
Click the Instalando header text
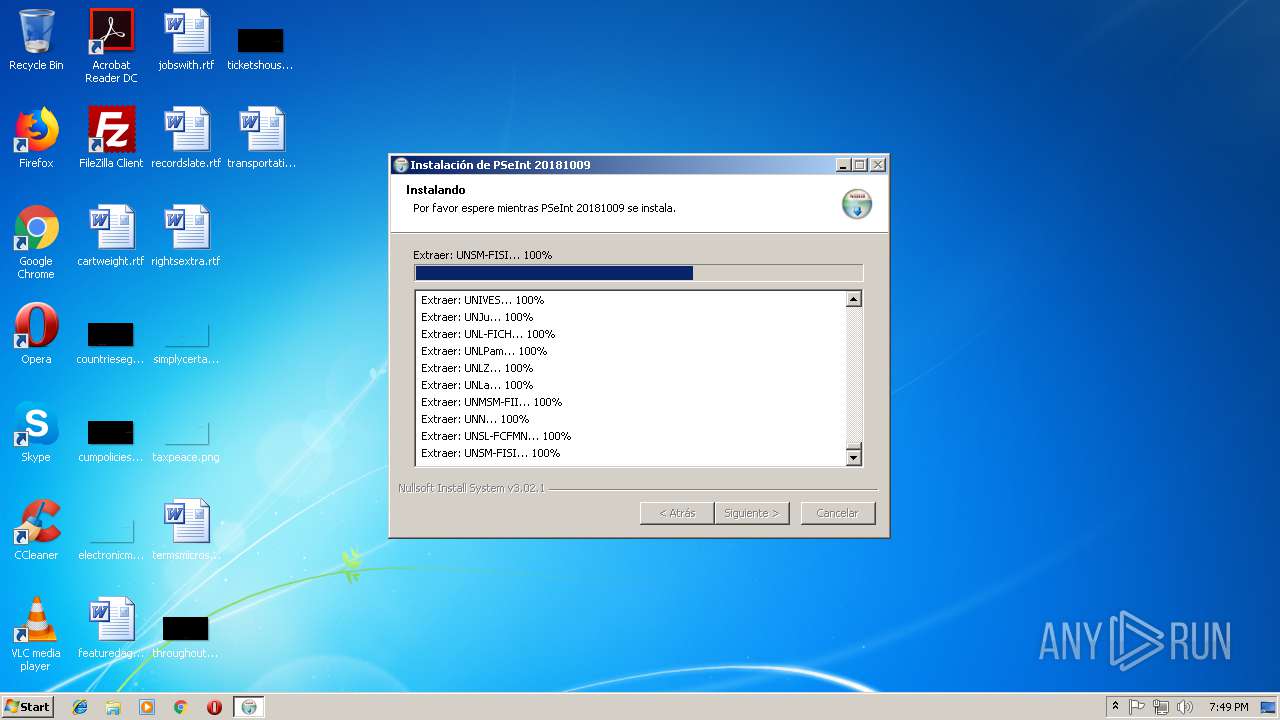pos(436,190)
